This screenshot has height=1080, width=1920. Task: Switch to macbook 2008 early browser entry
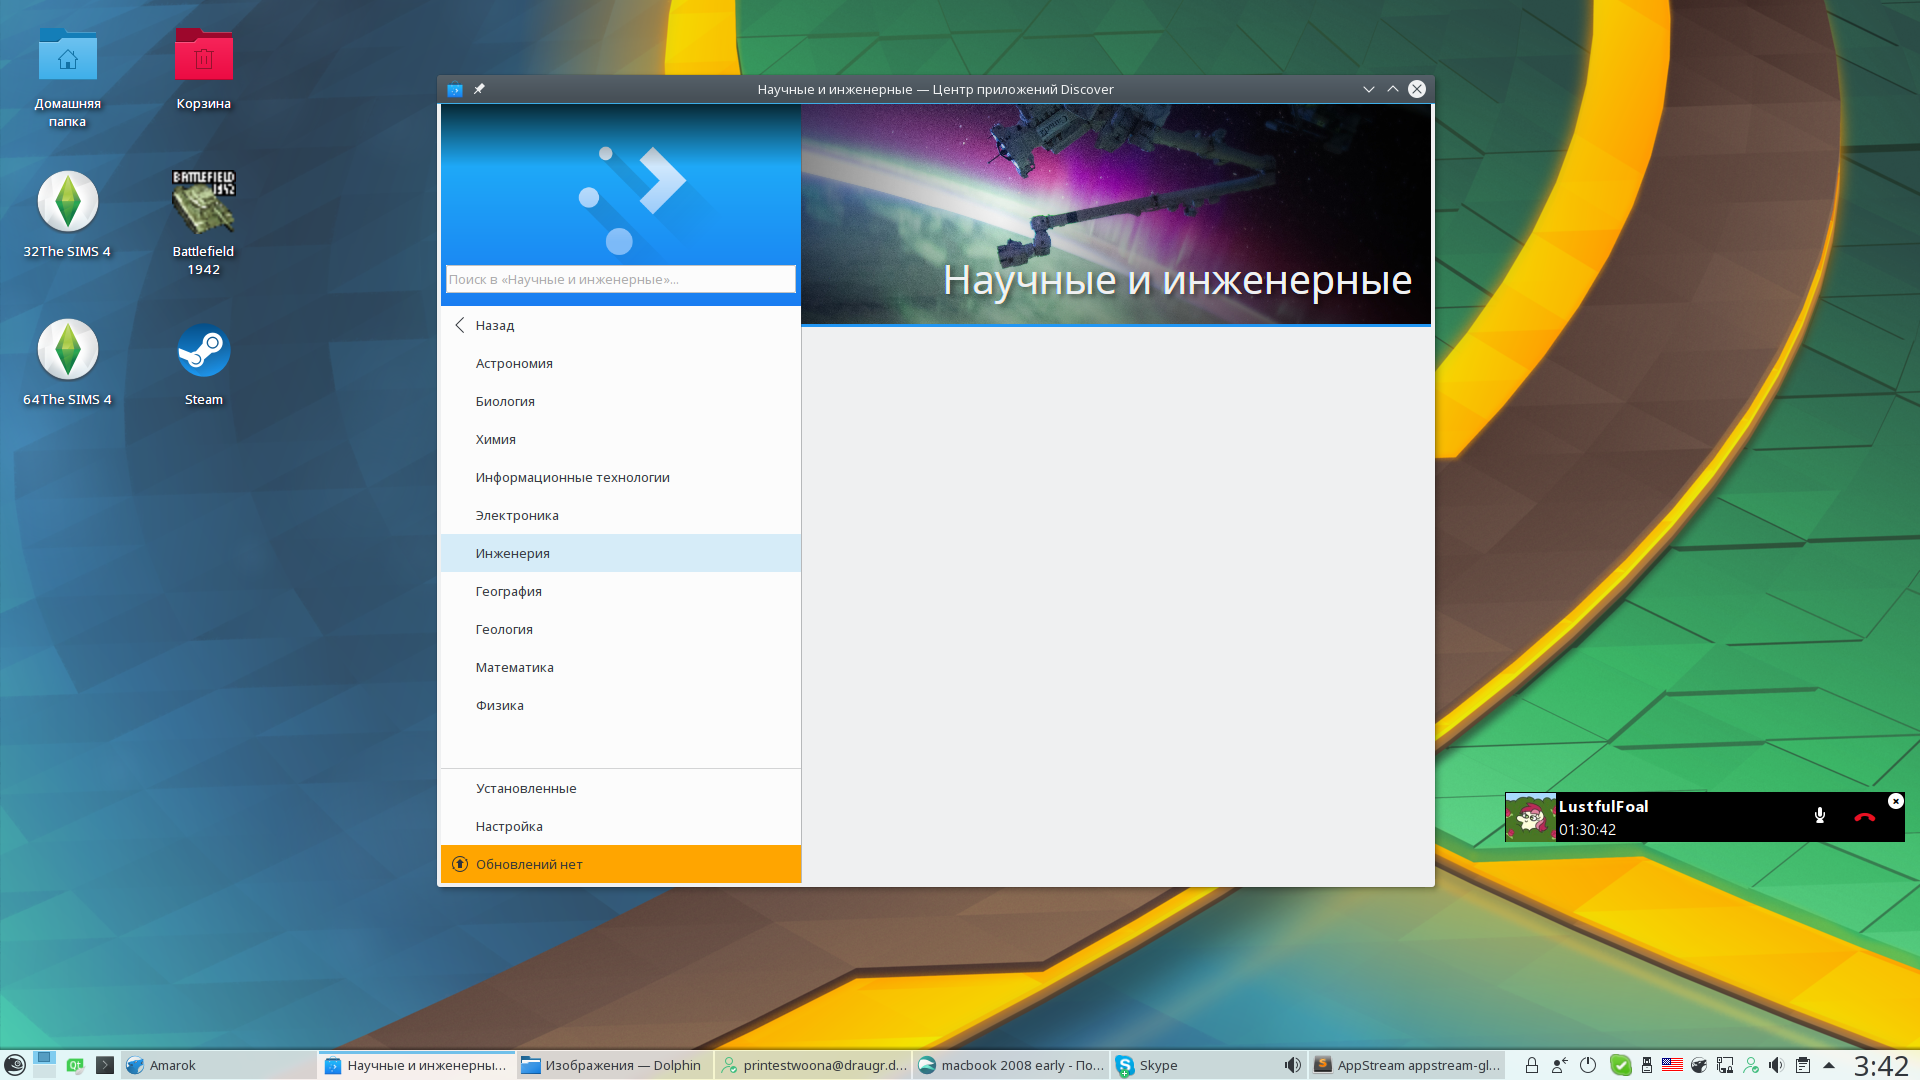point(1011,1065)
